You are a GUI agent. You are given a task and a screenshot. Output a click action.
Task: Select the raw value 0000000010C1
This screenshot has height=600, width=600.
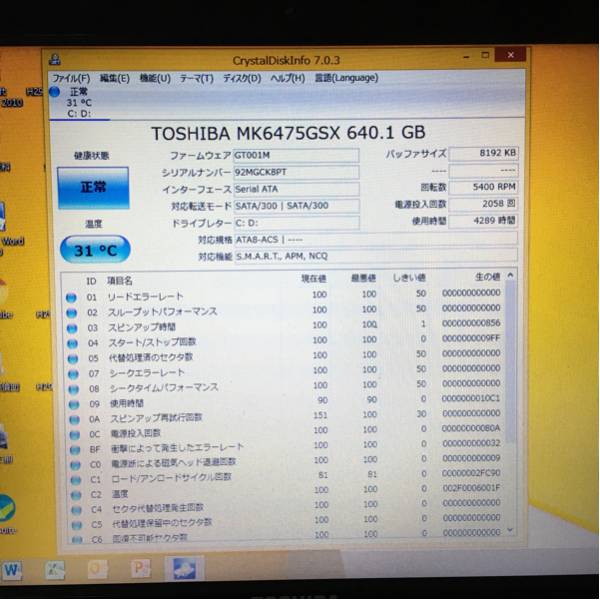[x=471, y=399]
